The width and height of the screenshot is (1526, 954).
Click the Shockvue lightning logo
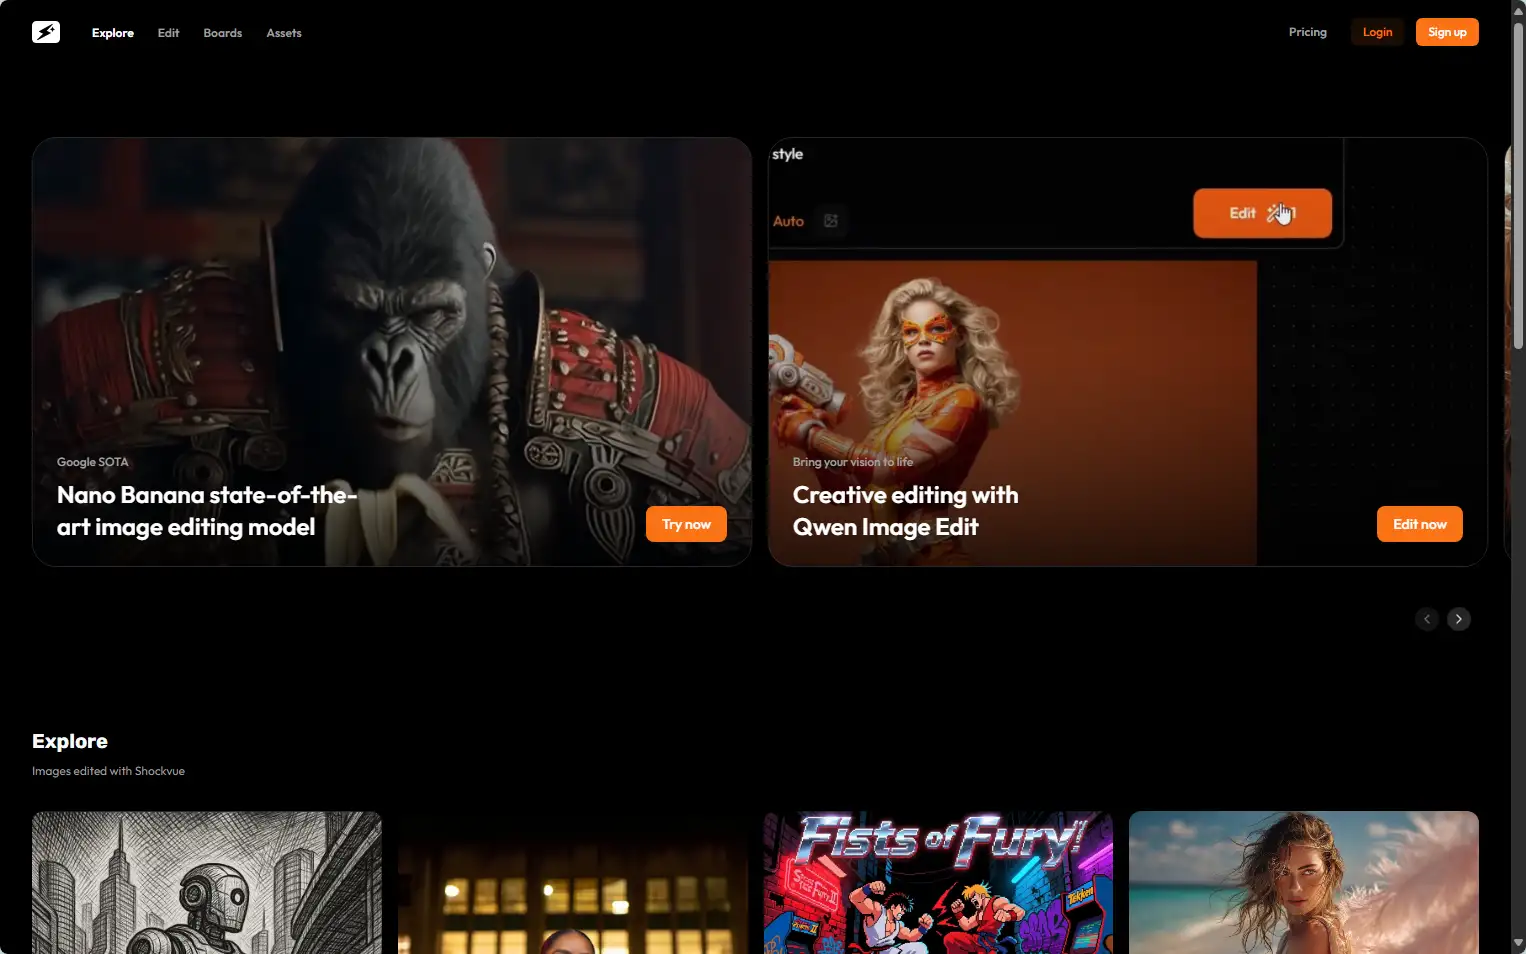(x=46, y=32)
